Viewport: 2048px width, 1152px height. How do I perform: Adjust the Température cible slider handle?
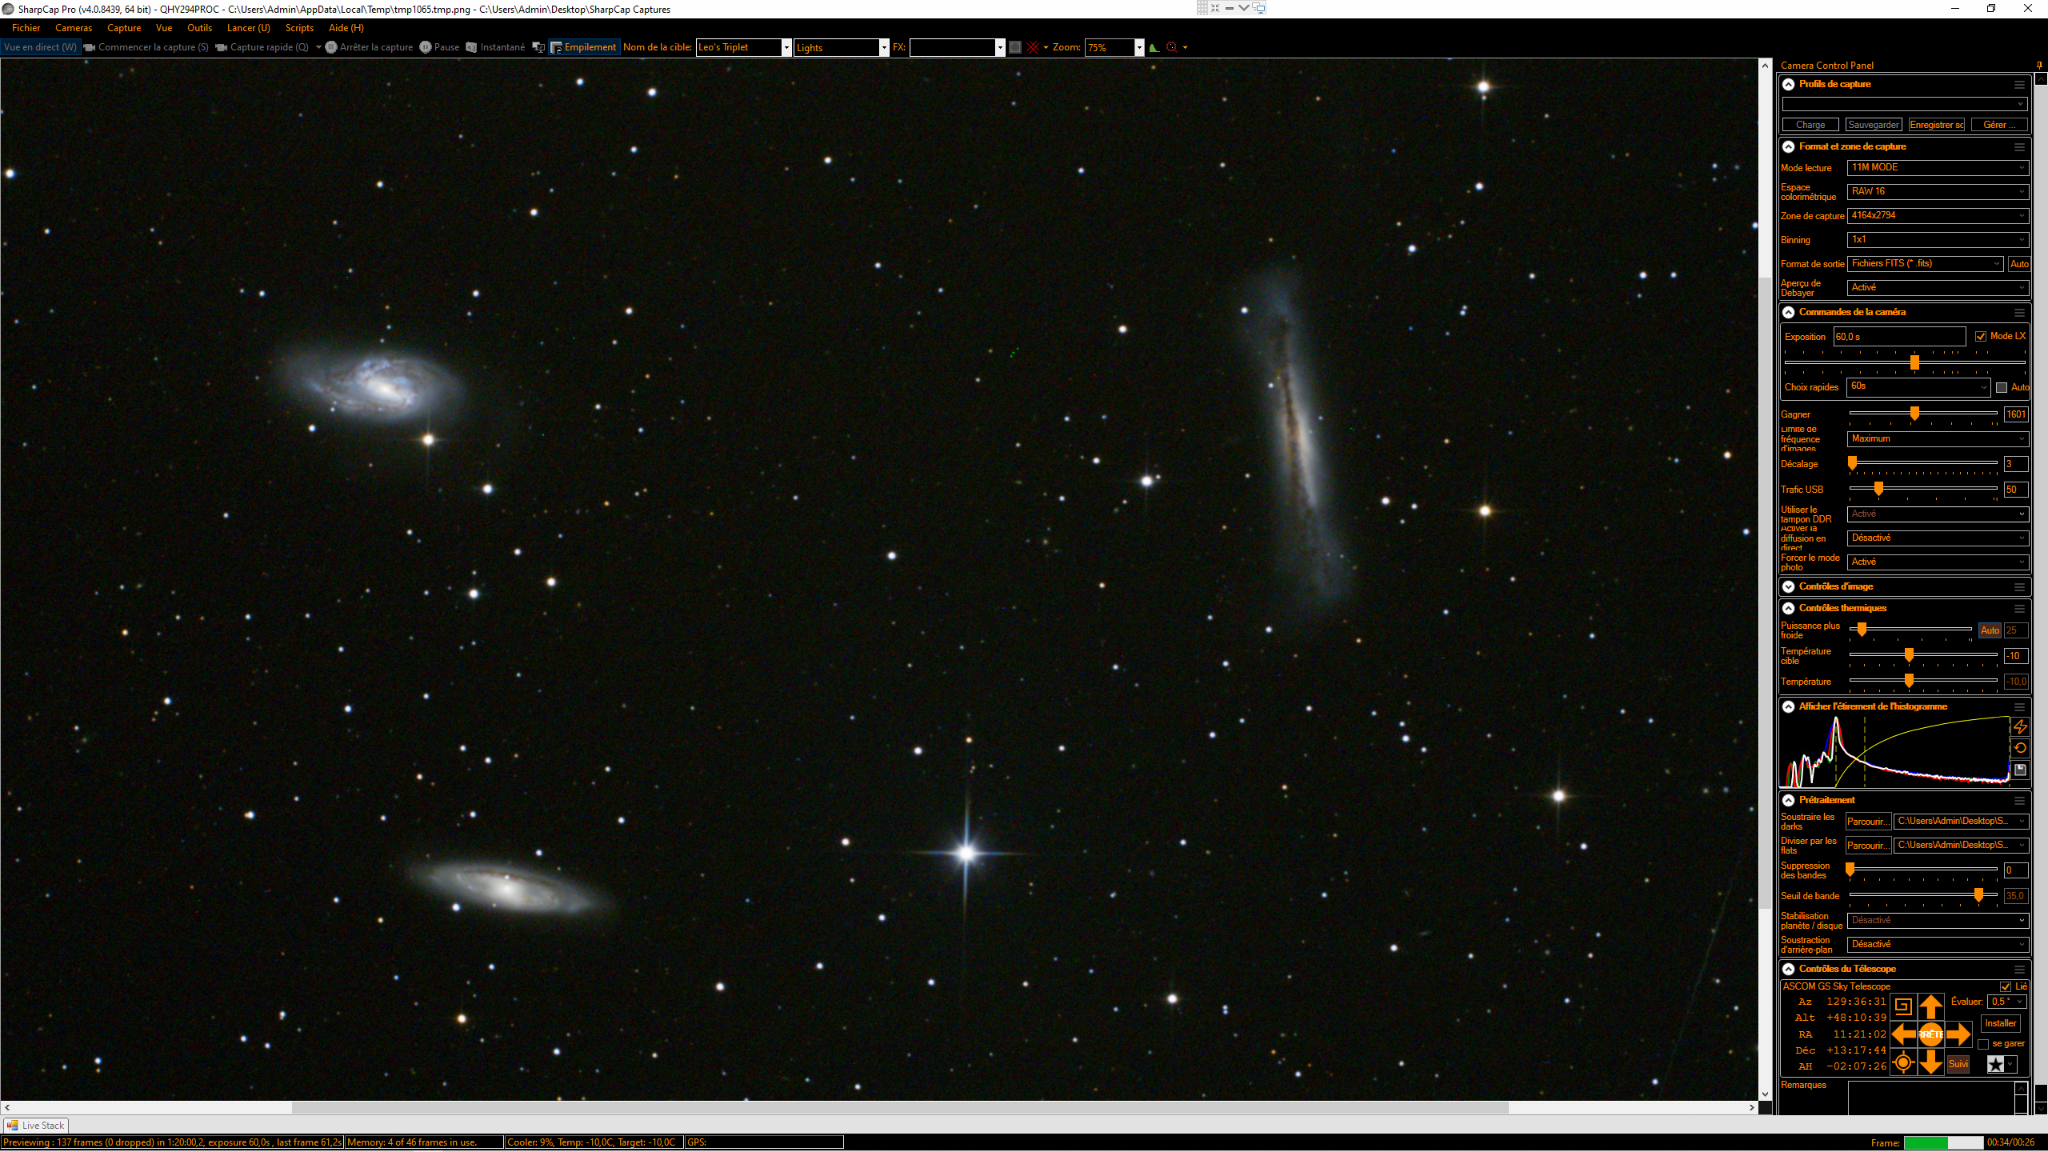point(1909,655)
